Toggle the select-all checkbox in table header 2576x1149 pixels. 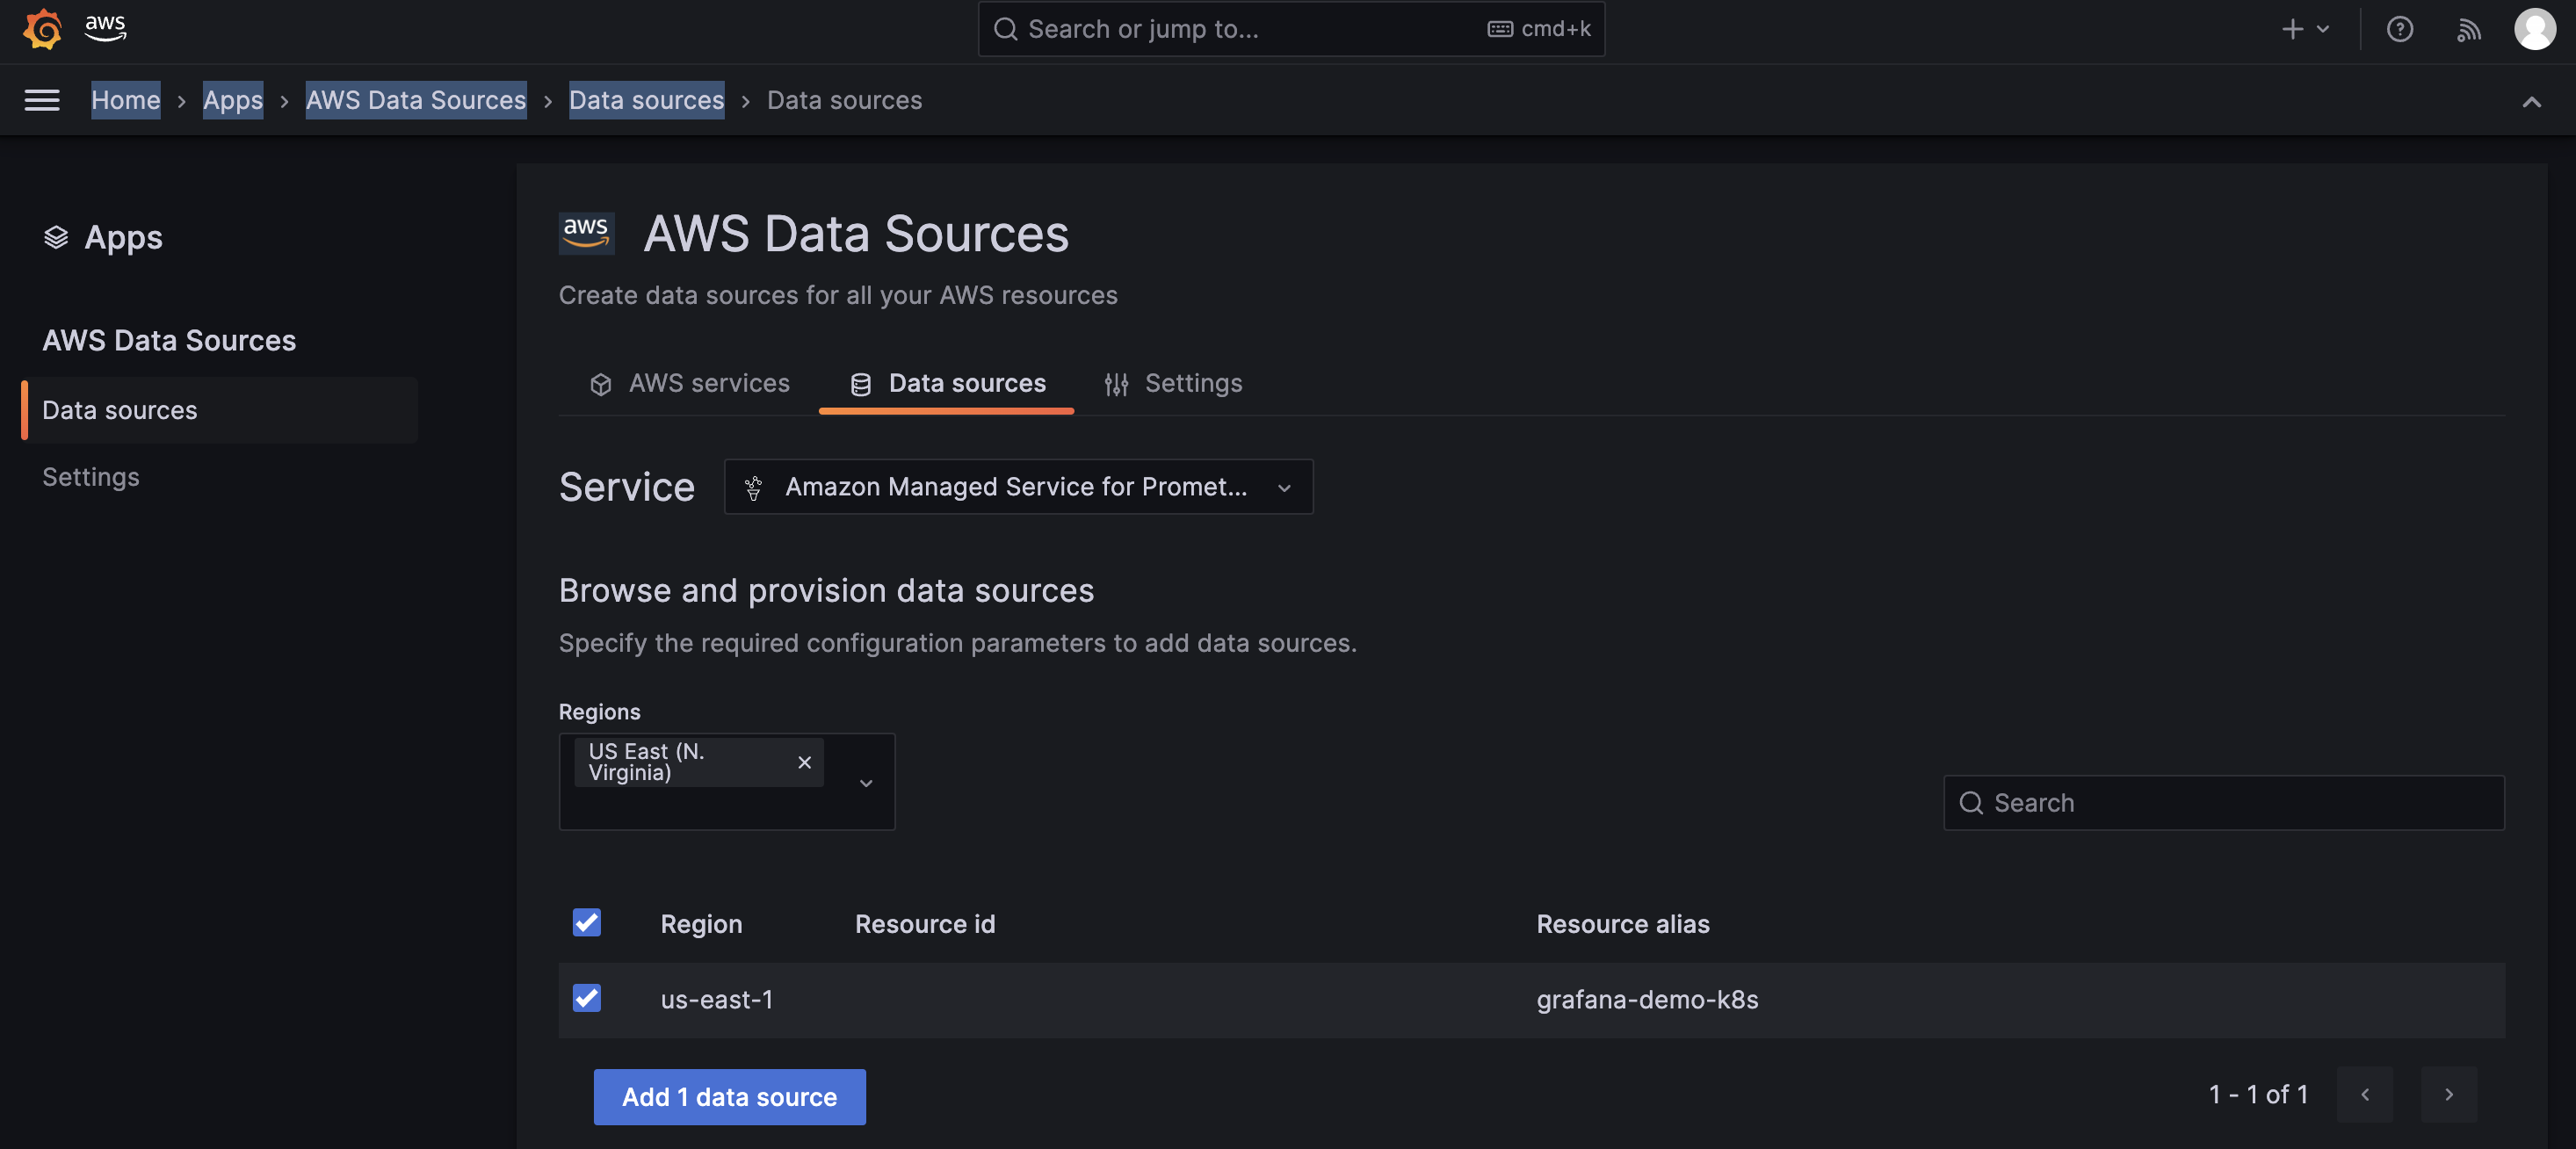tap(586, 922)
